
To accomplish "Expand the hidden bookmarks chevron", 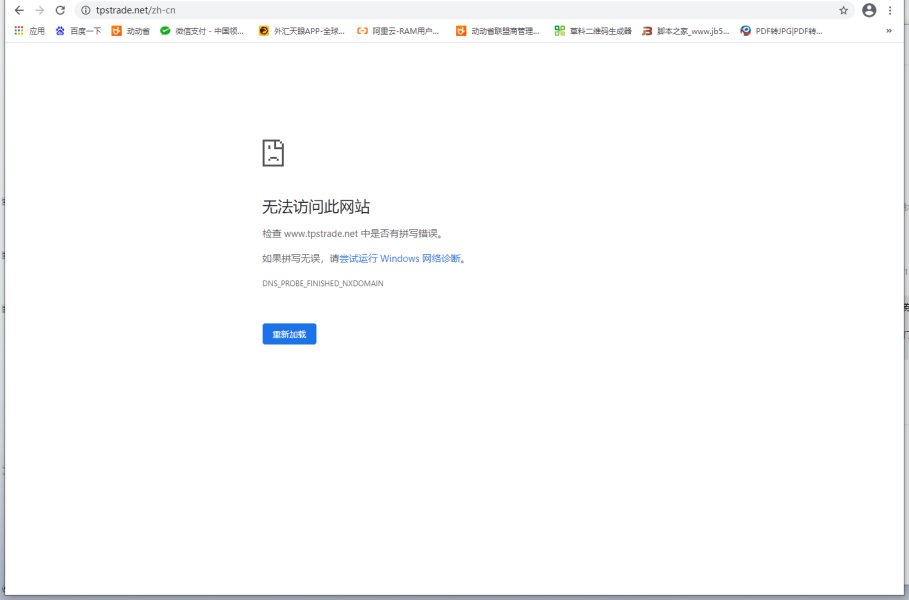I will tap(889, 31).
